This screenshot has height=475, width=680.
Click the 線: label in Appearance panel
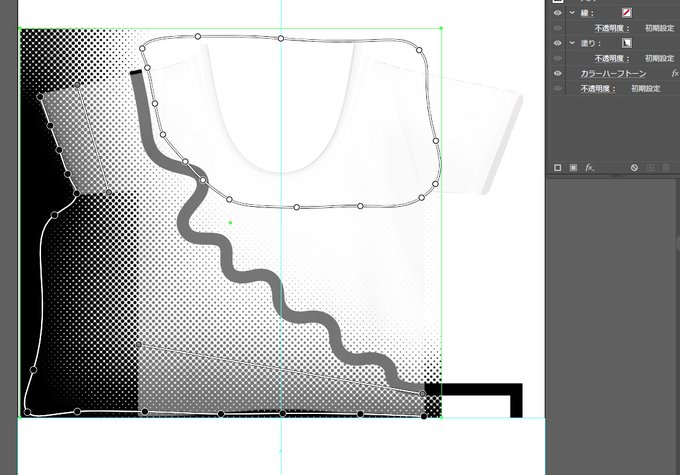(587, 13)
